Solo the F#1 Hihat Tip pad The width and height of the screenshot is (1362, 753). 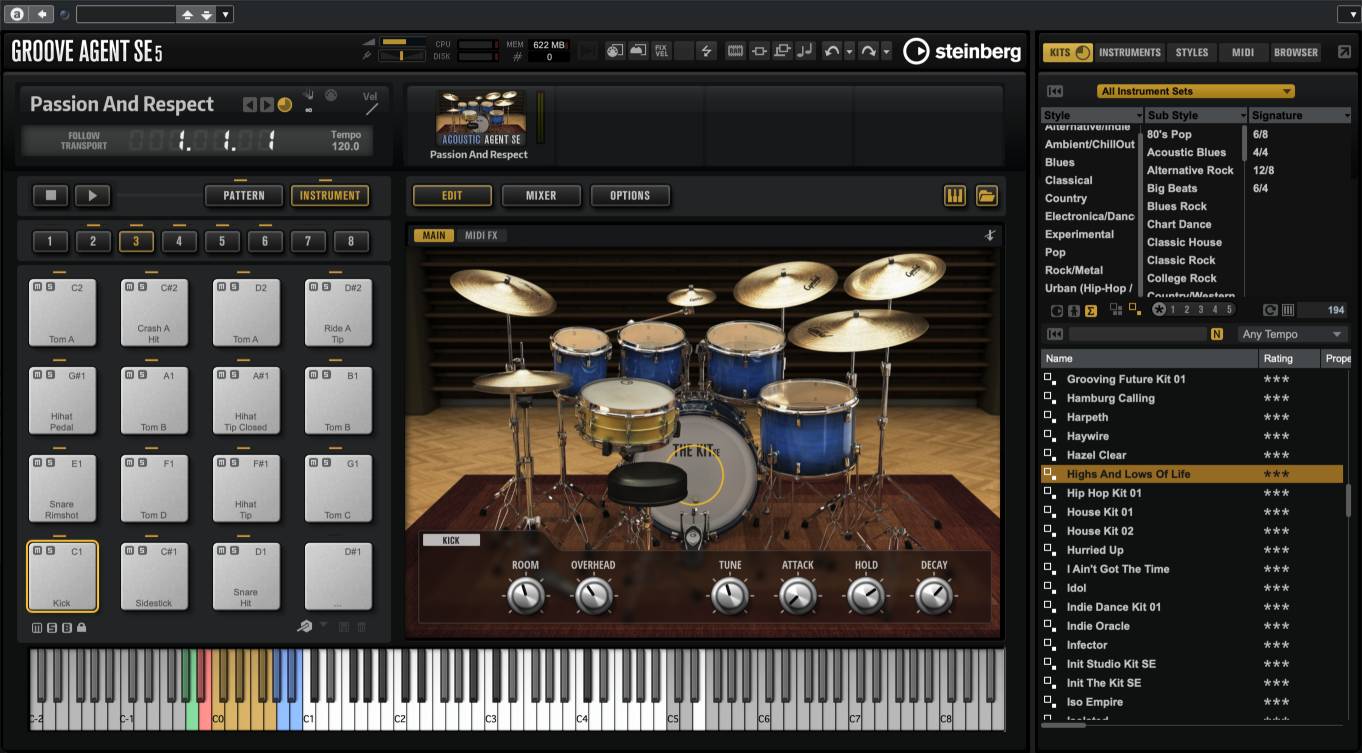pos(233,463)
